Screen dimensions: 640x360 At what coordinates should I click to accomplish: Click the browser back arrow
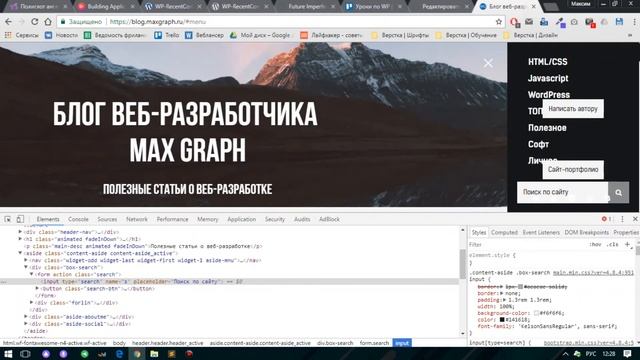(x=8, y=22)
